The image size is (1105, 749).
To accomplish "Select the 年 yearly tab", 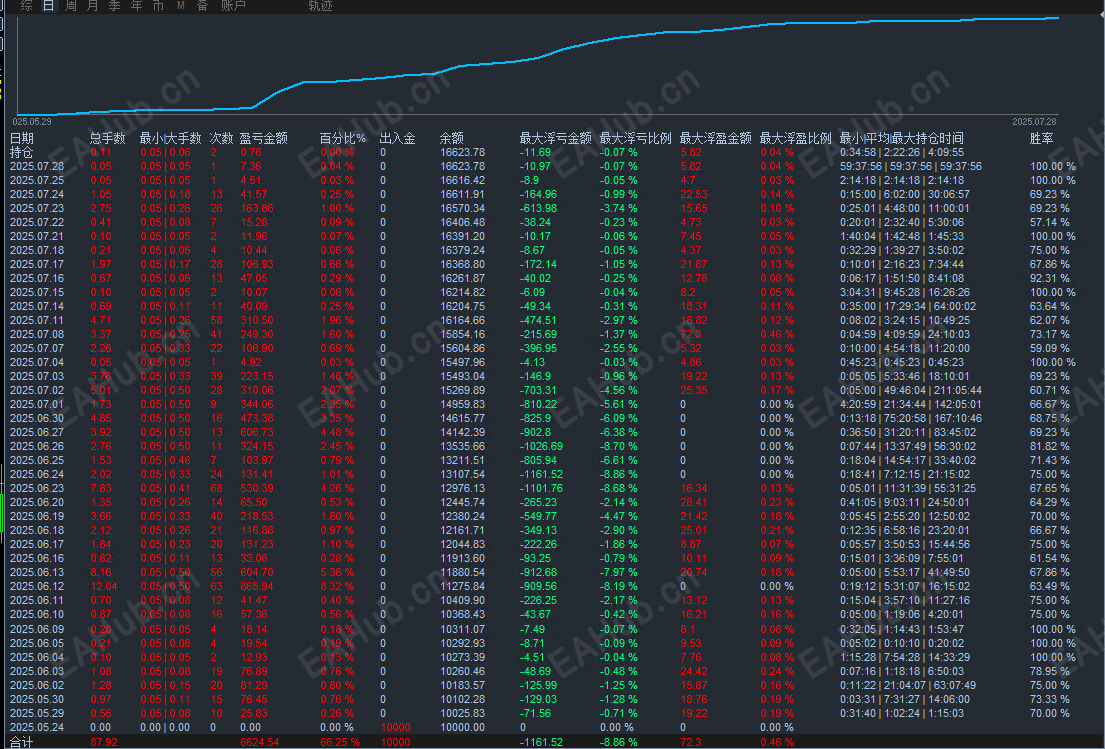I will 136,6.
